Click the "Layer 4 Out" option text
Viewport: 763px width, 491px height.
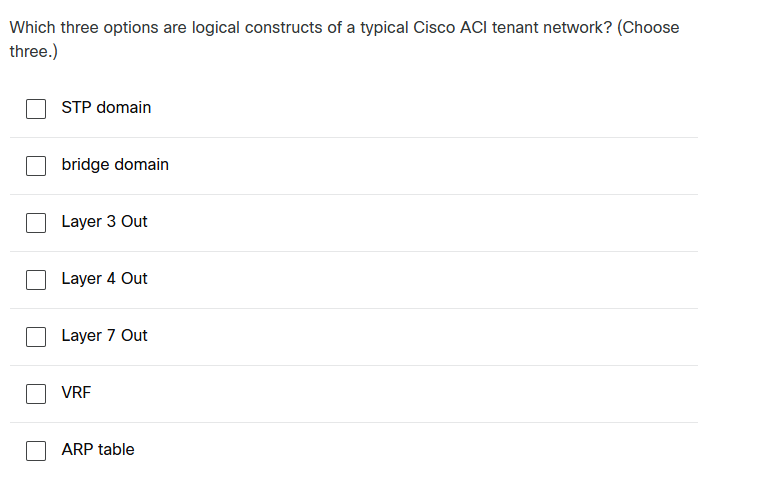(x=104, y=278)
